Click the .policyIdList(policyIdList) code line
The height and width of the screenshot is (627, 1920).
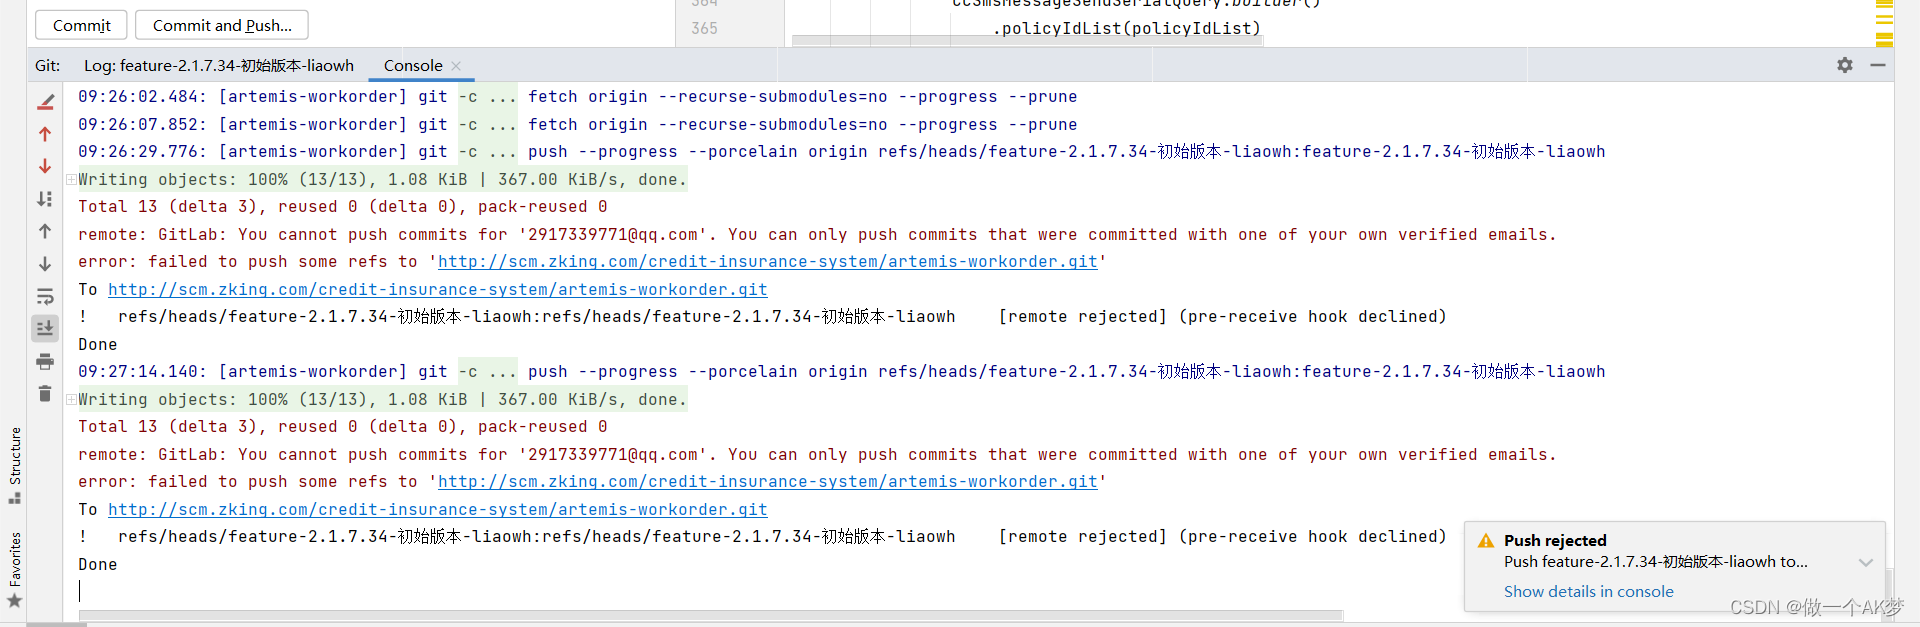[1126, 28]
